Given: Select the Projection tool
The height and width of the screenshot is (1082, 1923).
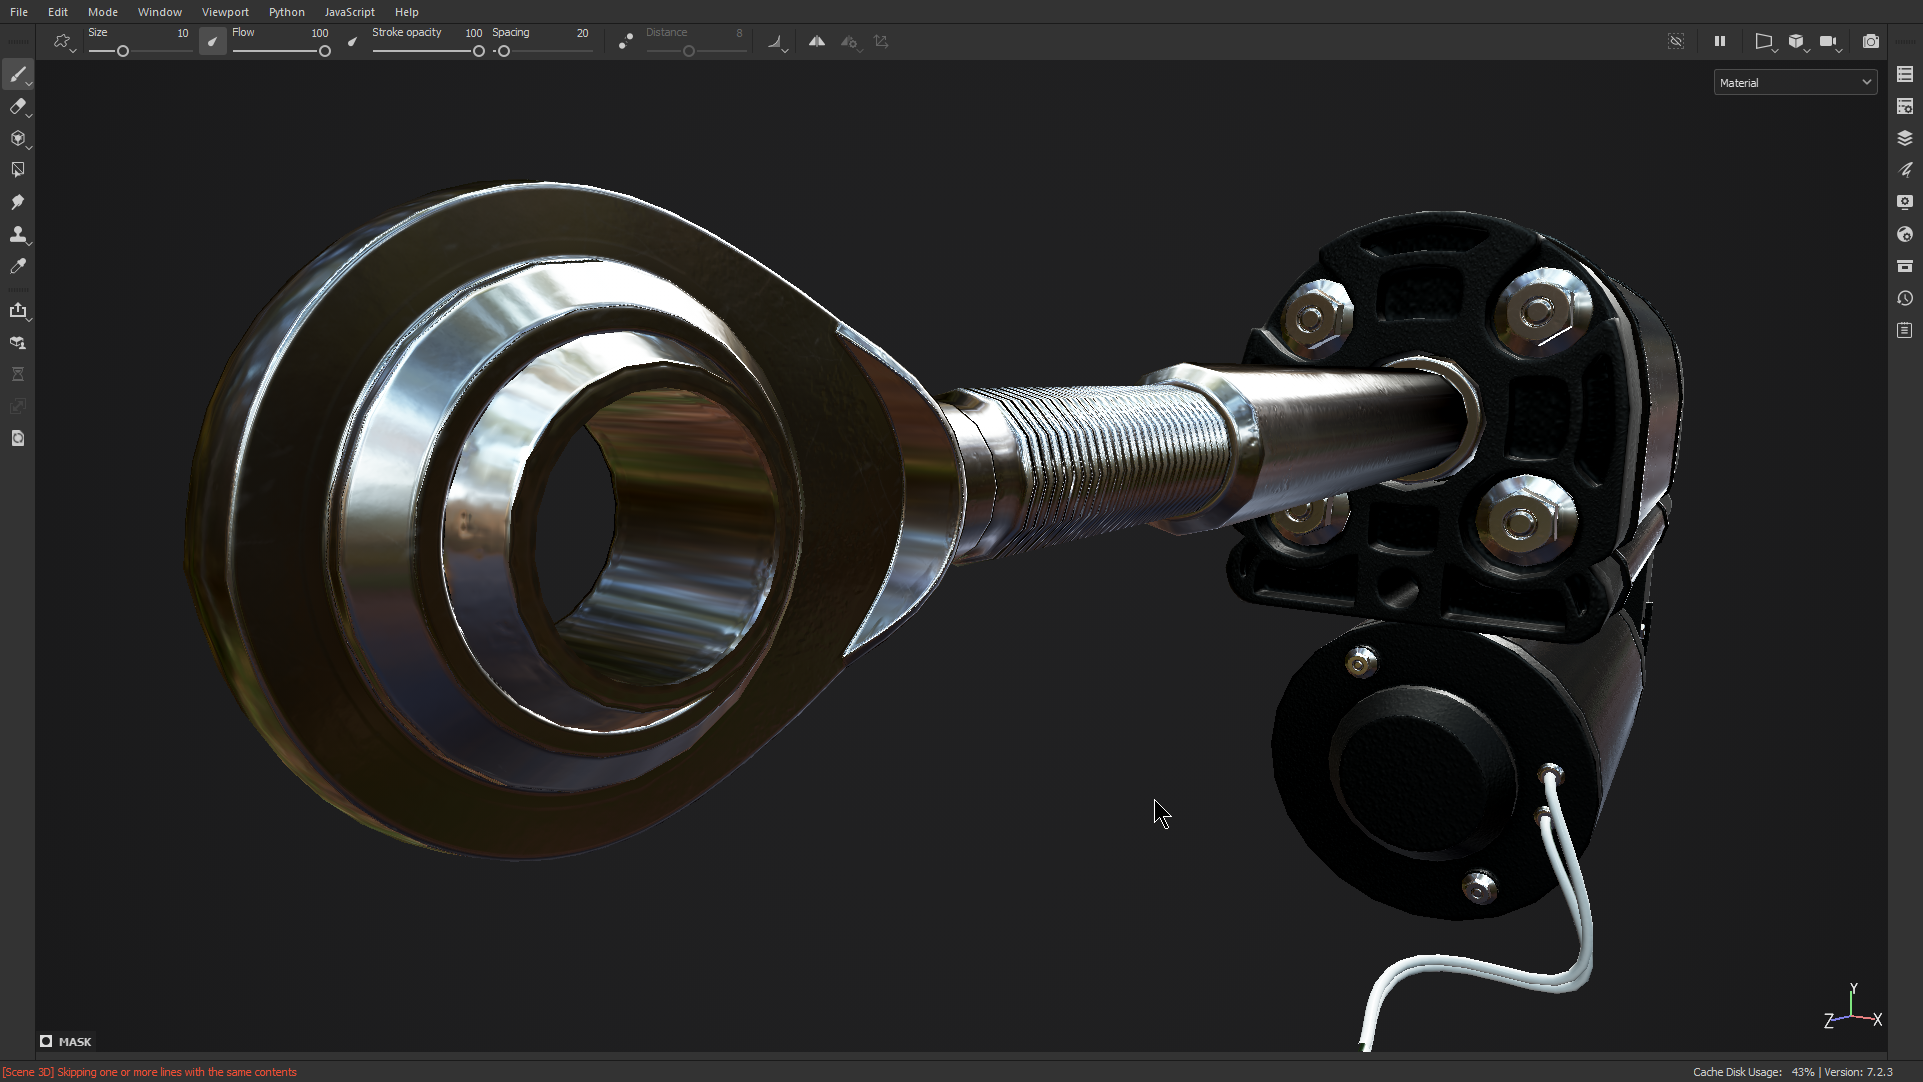Looking at the screenshot, I should [x=18, y=139].
